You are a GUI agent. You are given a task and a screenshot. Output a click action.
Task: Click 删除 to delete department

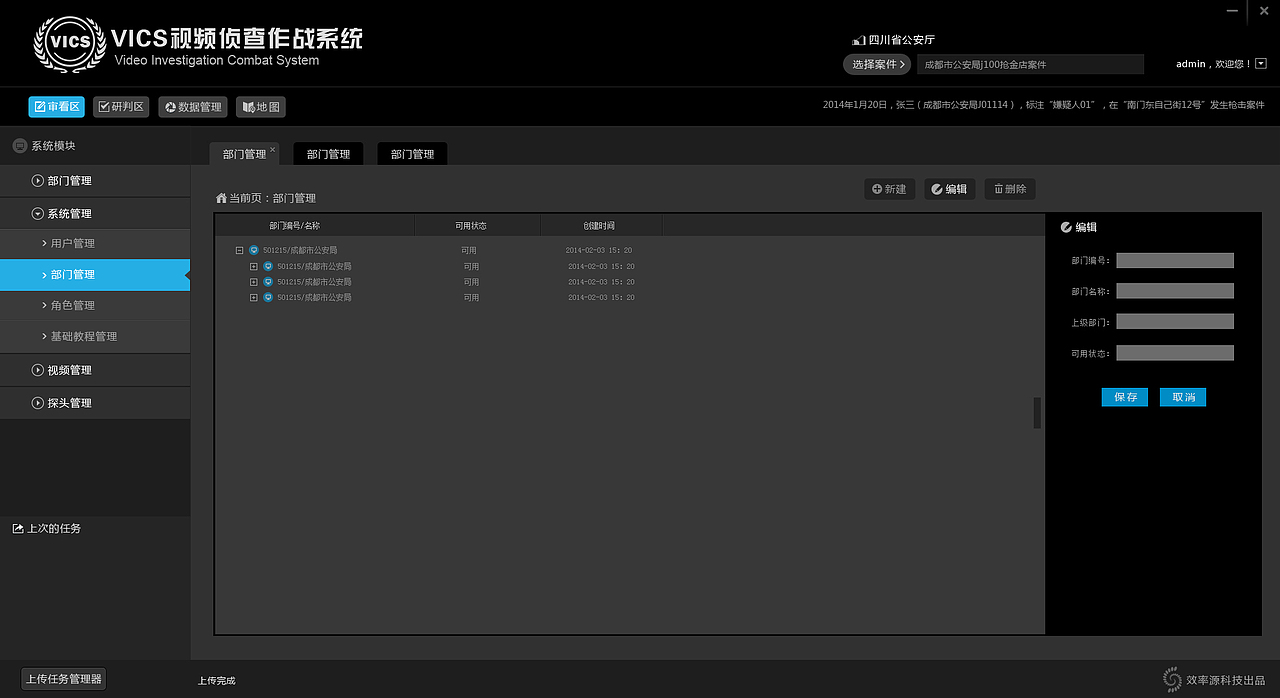click(1010, 189)
